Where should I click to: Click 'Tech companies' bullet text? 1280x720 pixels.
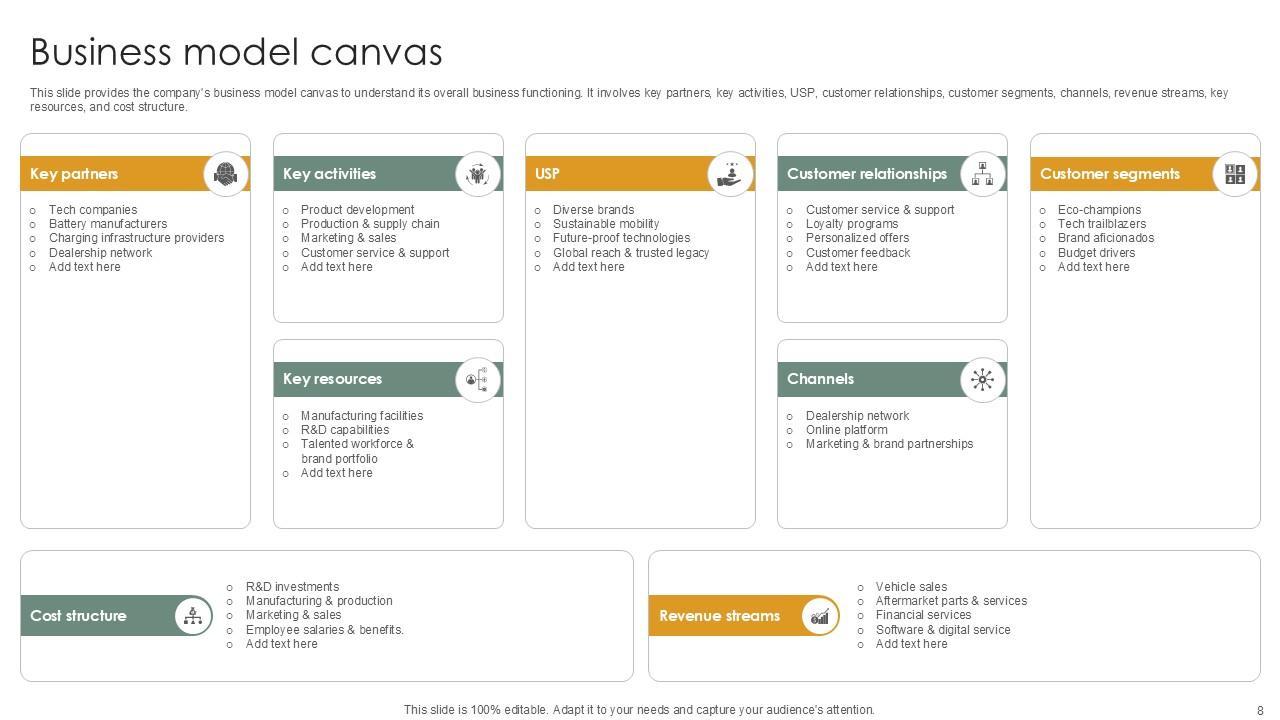pyautogui.click(x=93, y=210)
